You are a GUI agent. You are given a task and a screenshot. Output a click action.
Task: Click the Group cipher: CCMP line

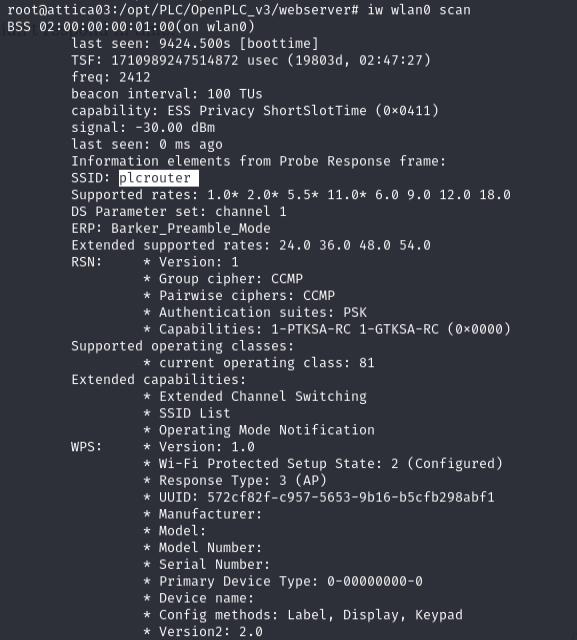[x=223, y=279]
